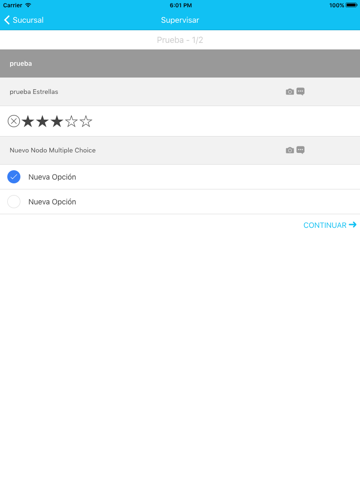The height and width of the screenshot is (480, 360).
Task: Tap the Supervisar title
Action: pyautogui.click(x=180, y=20)
